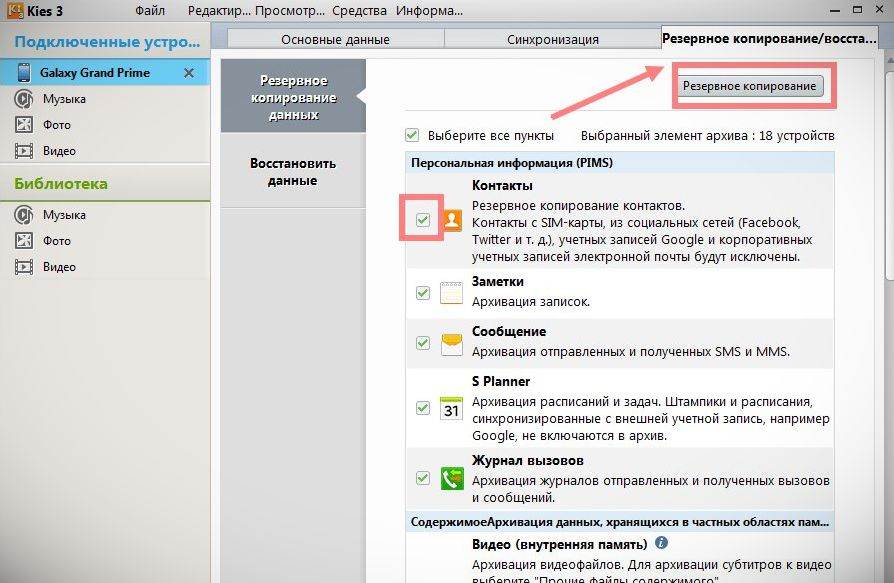Screen dimensions: 894x583
Task: Switch to the Основные данные tab
Action: pos(335,40)
